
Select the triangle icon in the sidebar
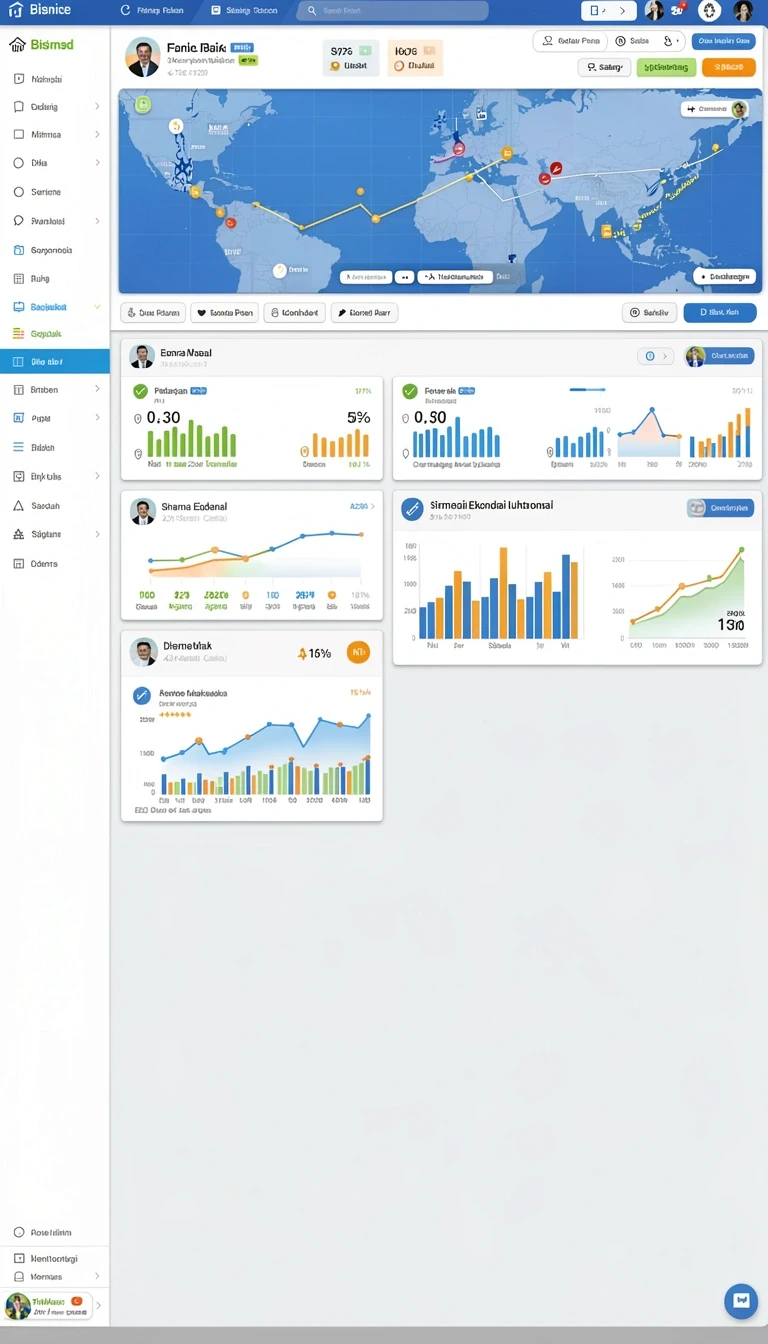point(18,506)
